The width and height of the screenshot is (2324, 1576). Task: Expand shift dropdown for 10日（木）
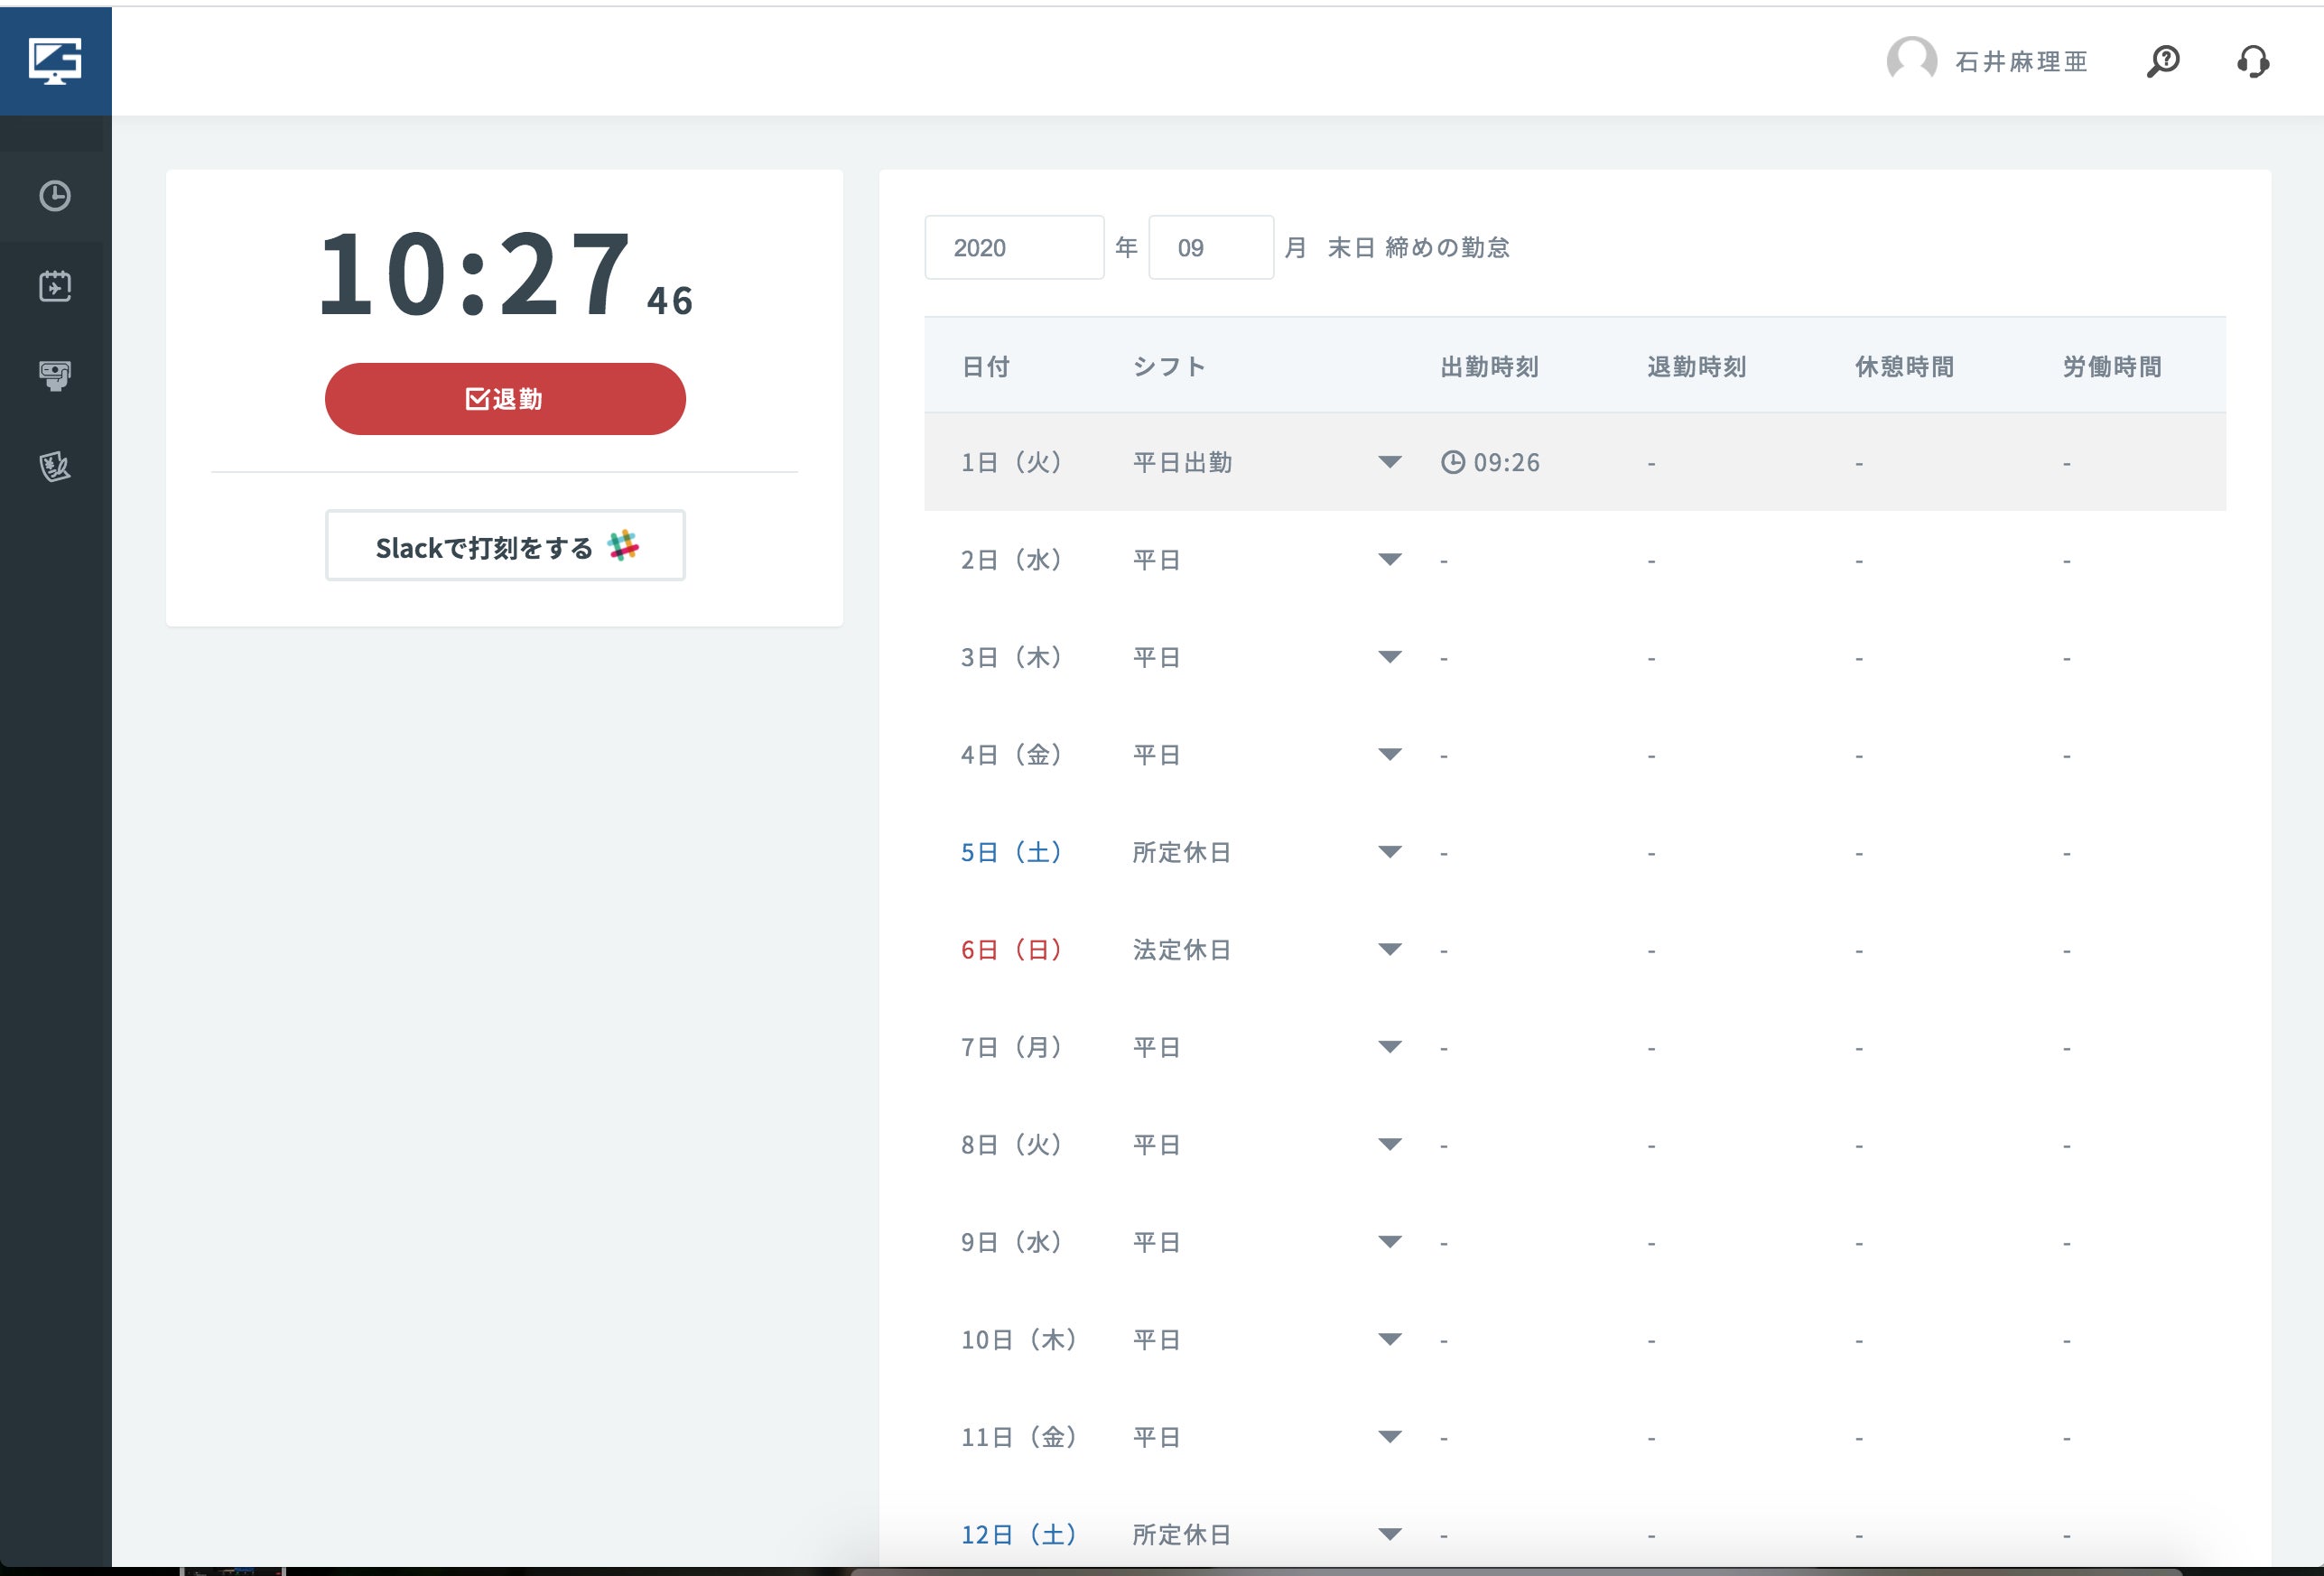(x=1389, y=1339)
